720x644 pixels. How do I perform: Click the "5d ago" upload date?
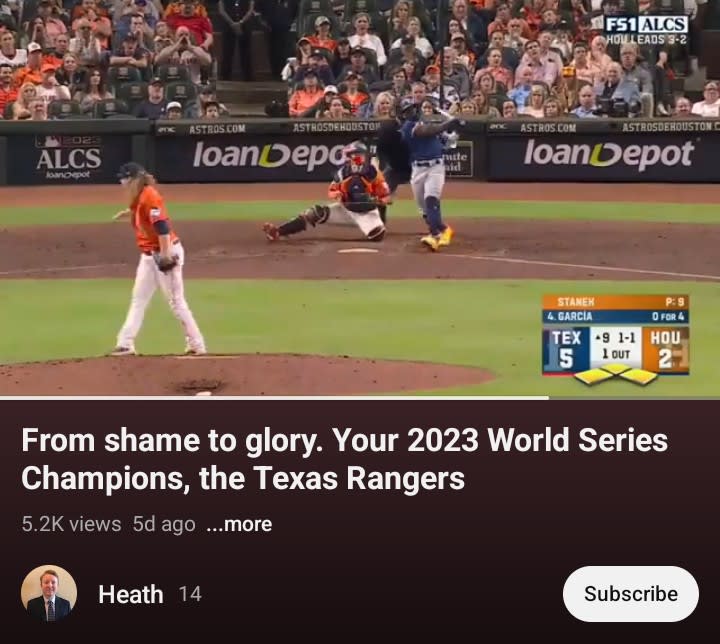click(x=164, y=524)
